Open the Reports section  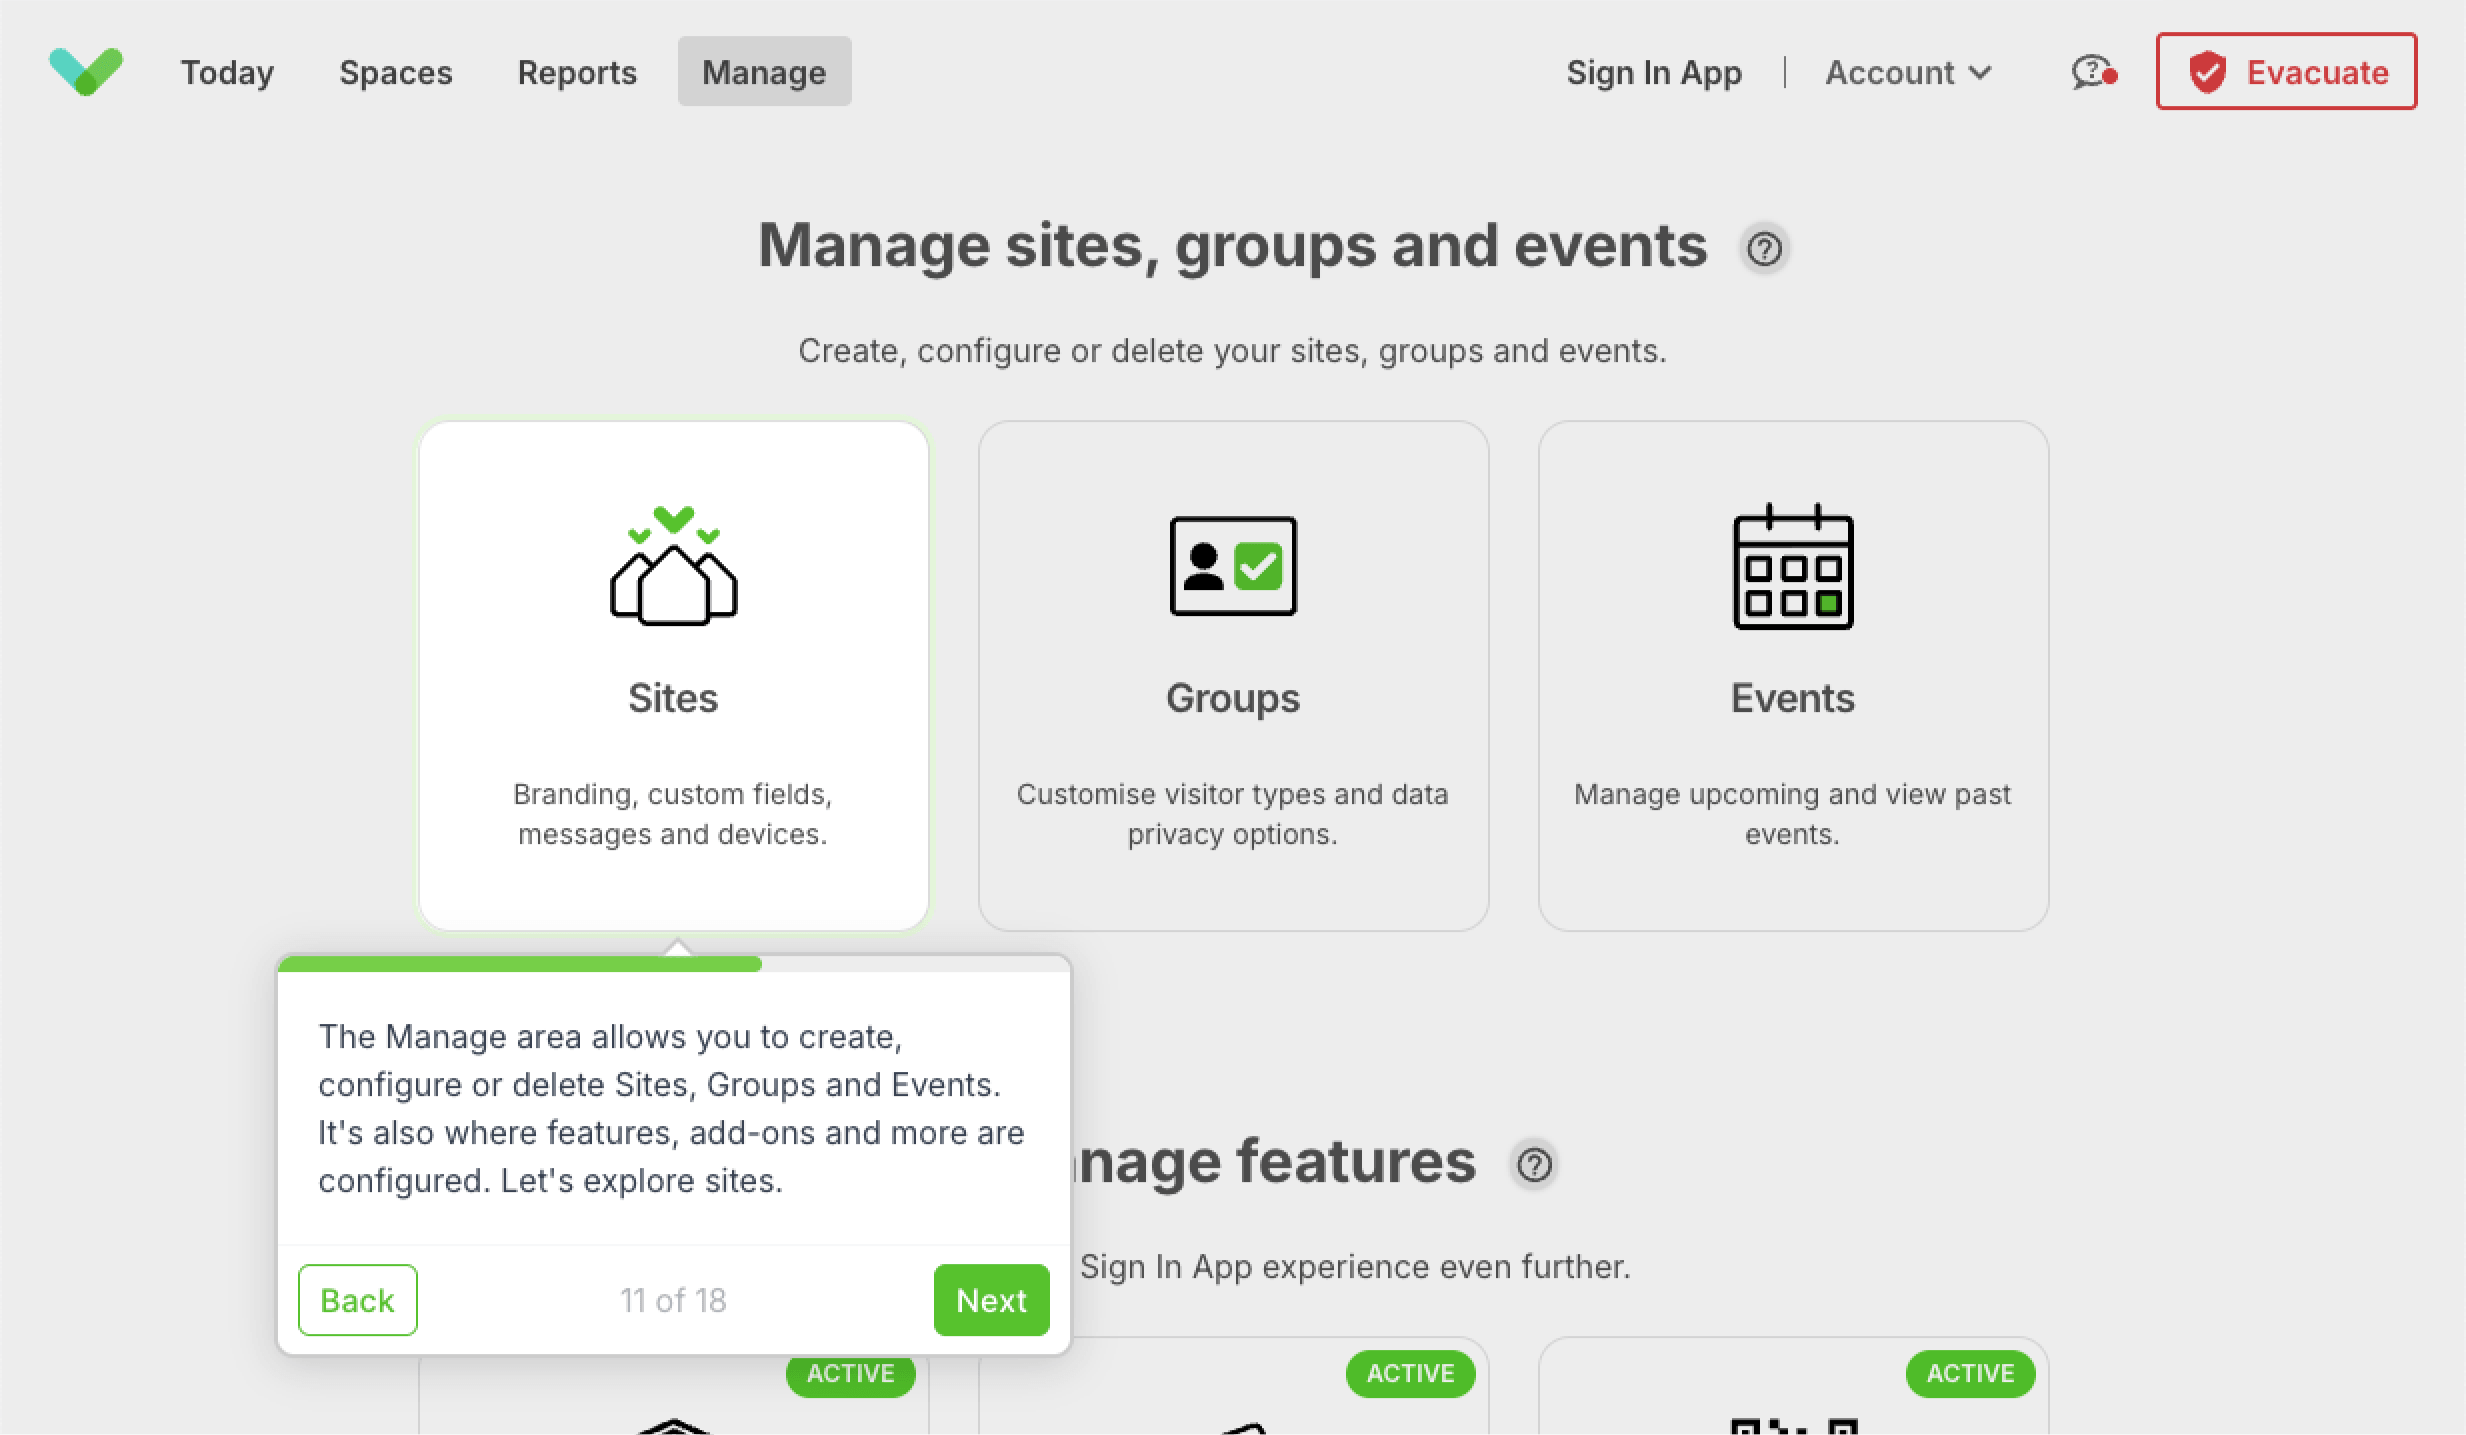577,72
